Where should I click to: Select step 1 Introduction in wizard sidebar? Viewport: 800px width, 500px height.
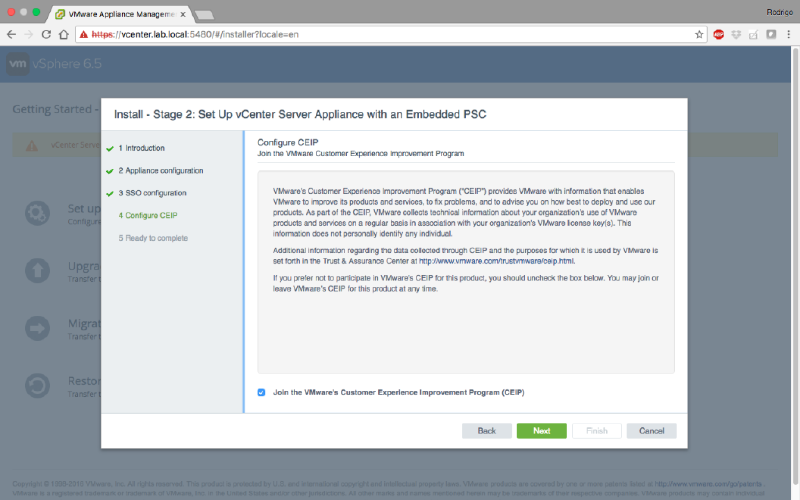coord(141,148)
